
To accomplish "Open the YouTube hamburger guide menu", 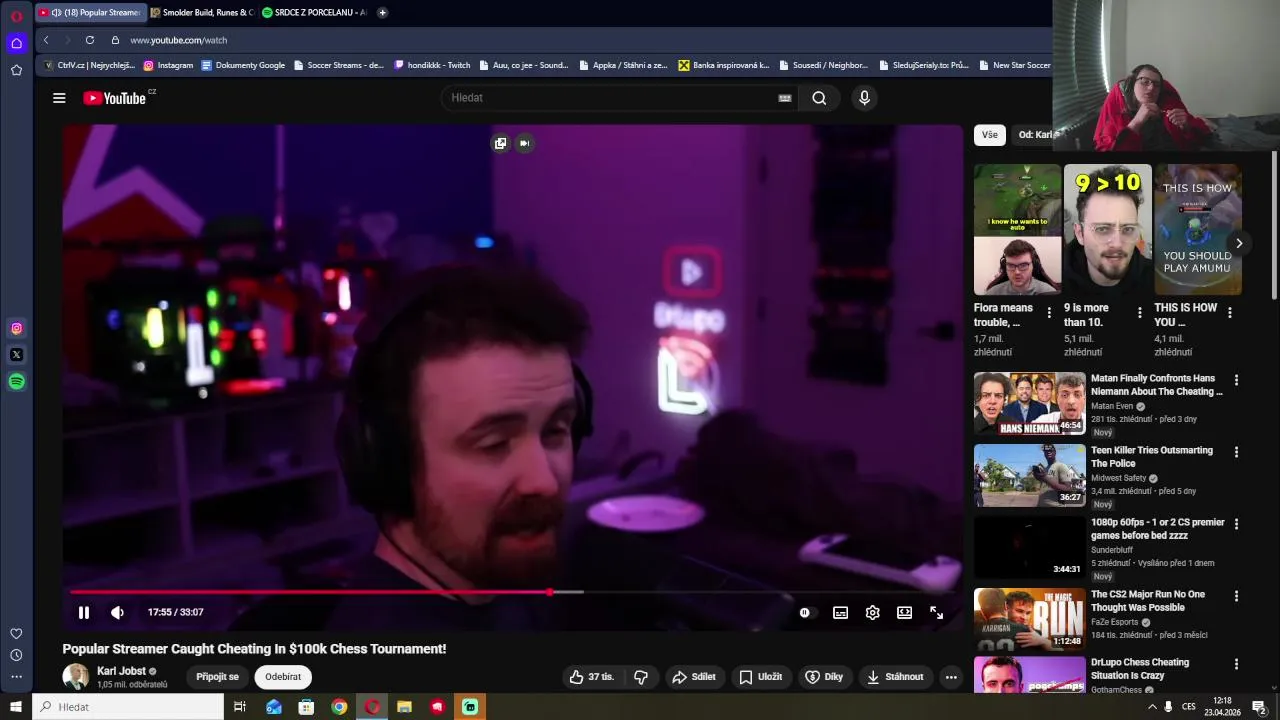I will tap(59, 98).
